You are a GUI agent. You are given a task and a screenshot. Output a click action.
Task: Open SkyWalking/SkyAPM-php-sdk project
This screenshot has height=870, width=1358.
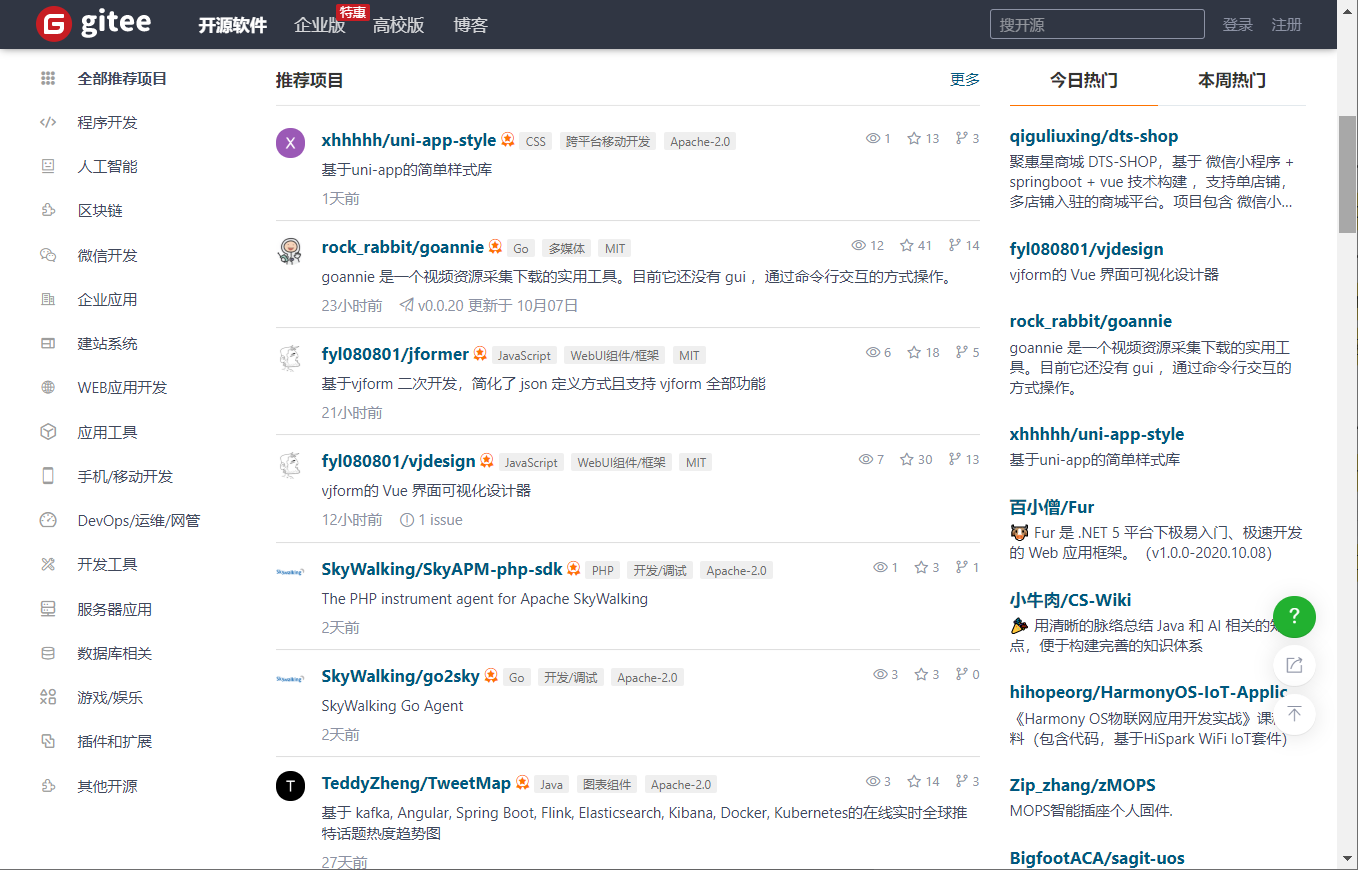tap(442, 569)
